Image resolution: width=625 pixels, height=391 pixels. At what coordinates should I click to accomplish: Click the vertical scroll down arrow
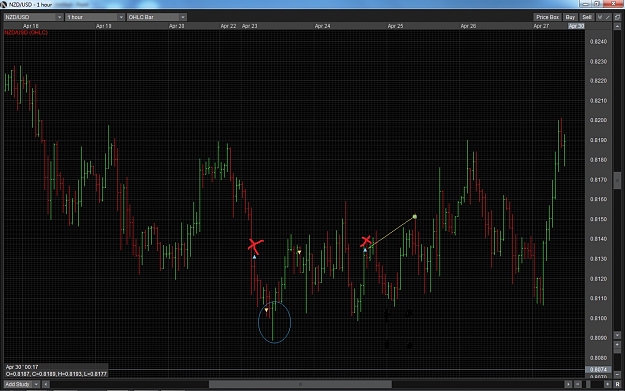pos(617,335)
